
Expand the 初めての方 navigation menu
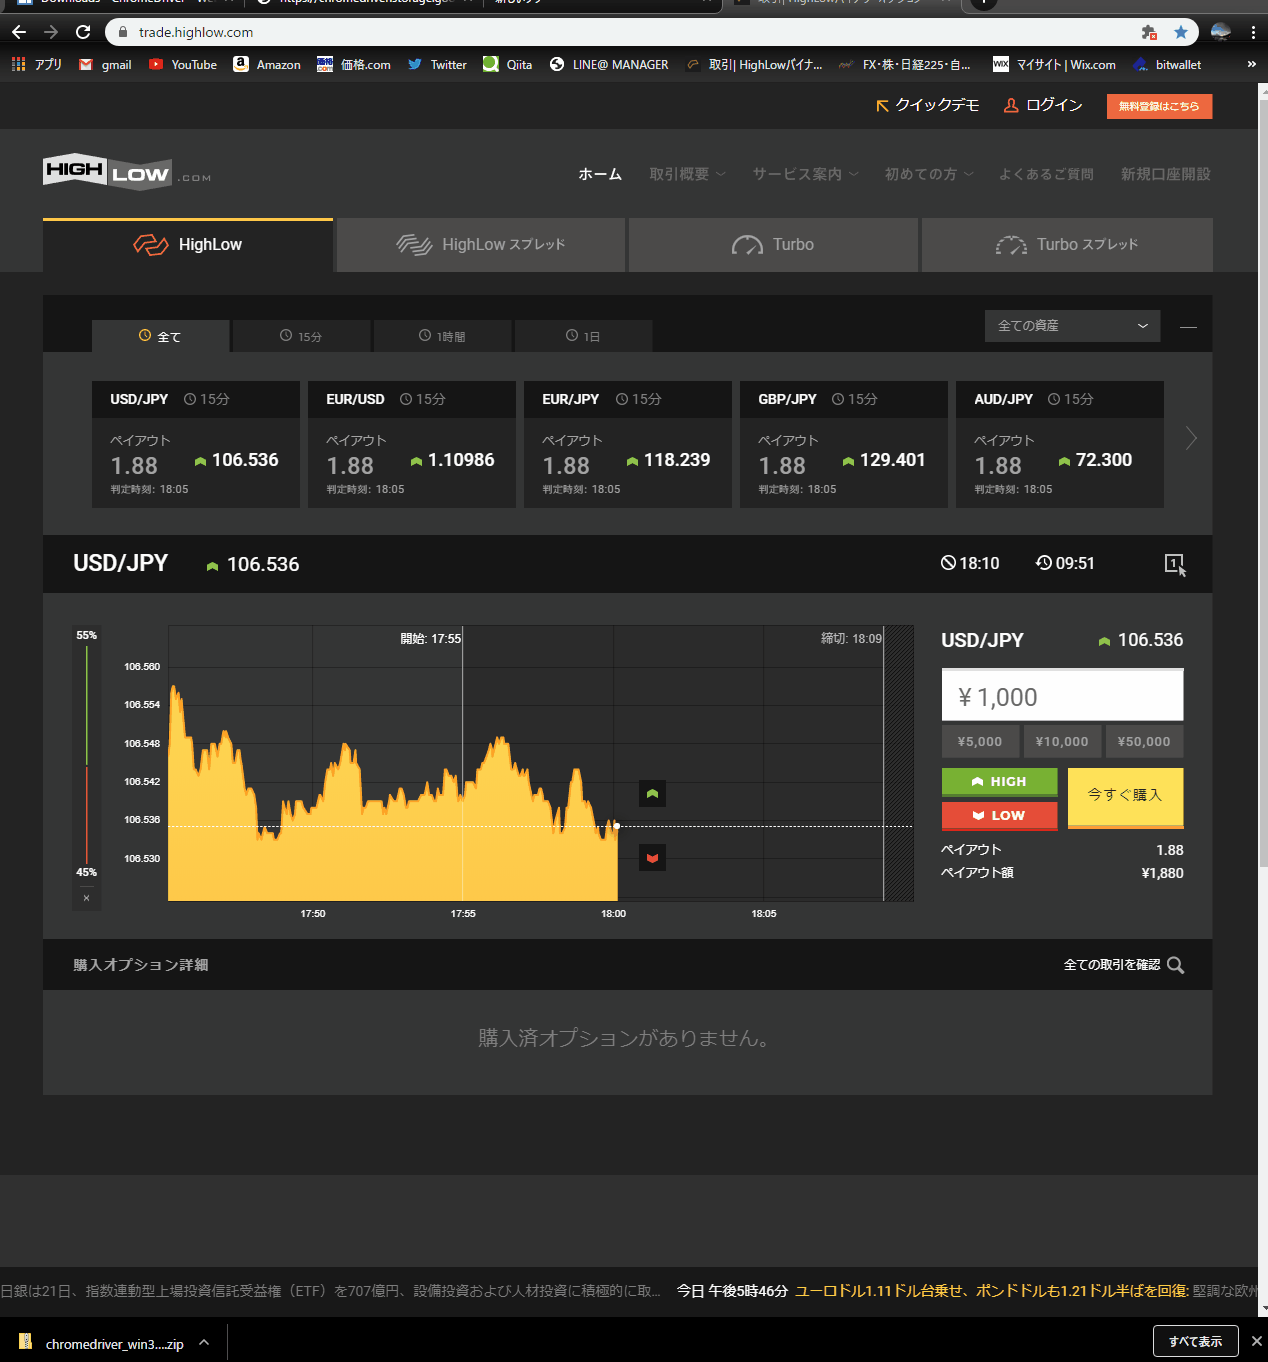point(928,174)
